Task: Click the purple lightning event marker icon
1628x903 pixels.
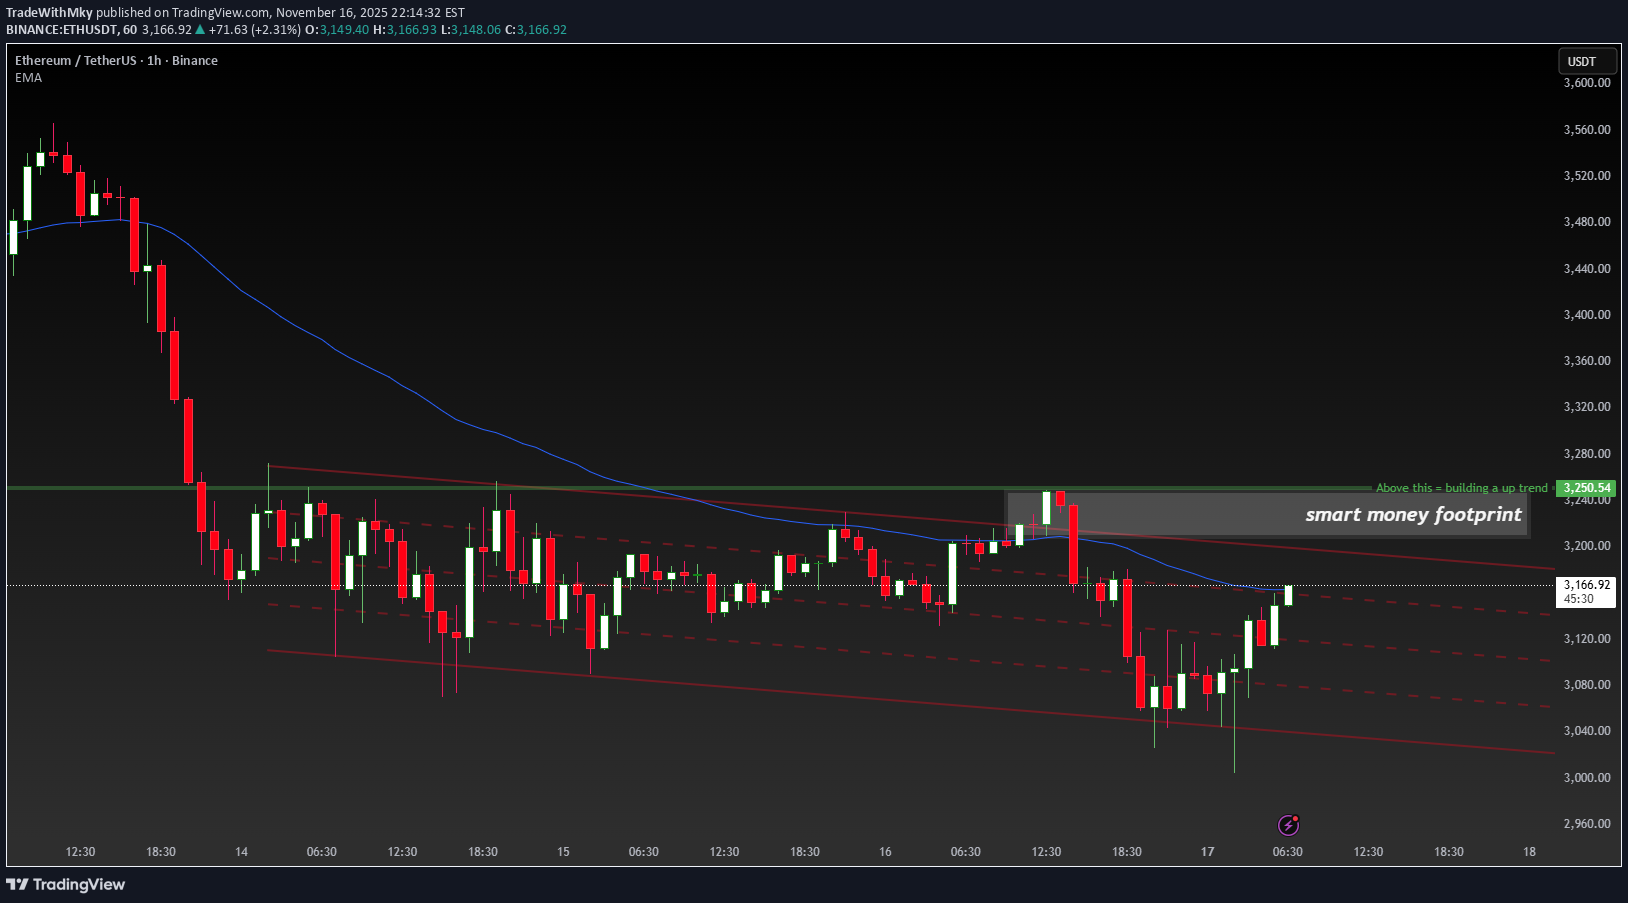Action: click(x=1288, y=825)
